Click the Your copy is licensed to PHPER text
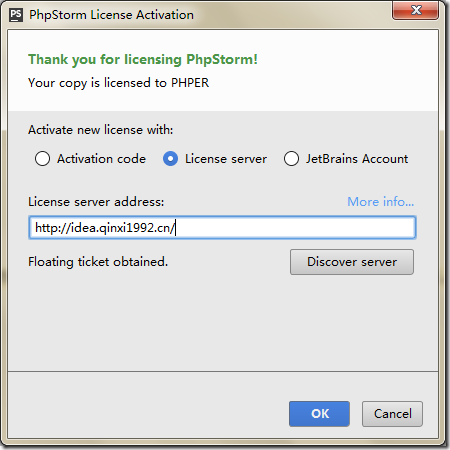Viewport: 450px width, 450px height. (119, 83)
